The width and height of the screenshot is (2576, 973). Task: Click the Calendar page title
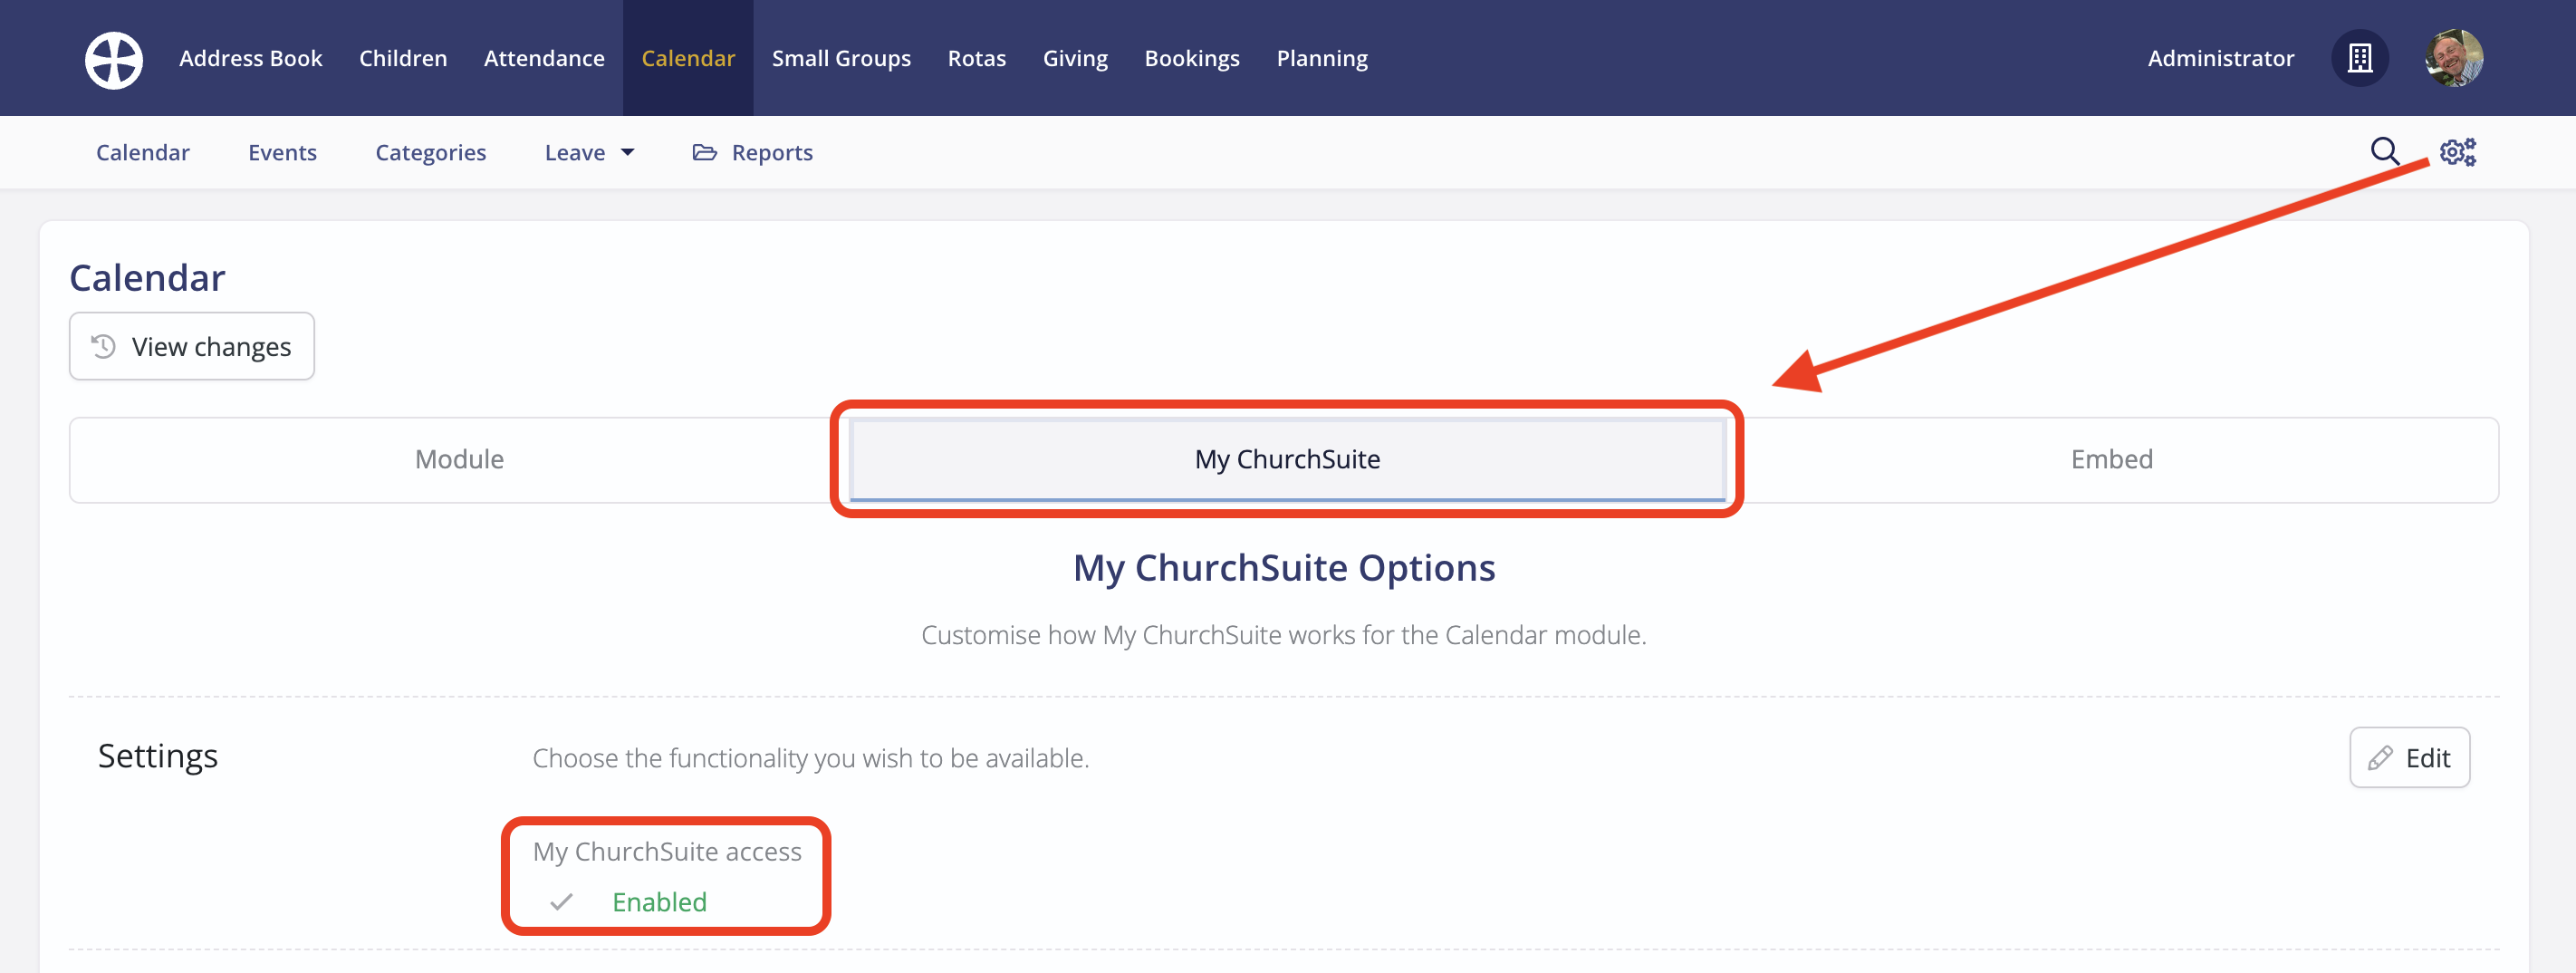click(147, 278)
